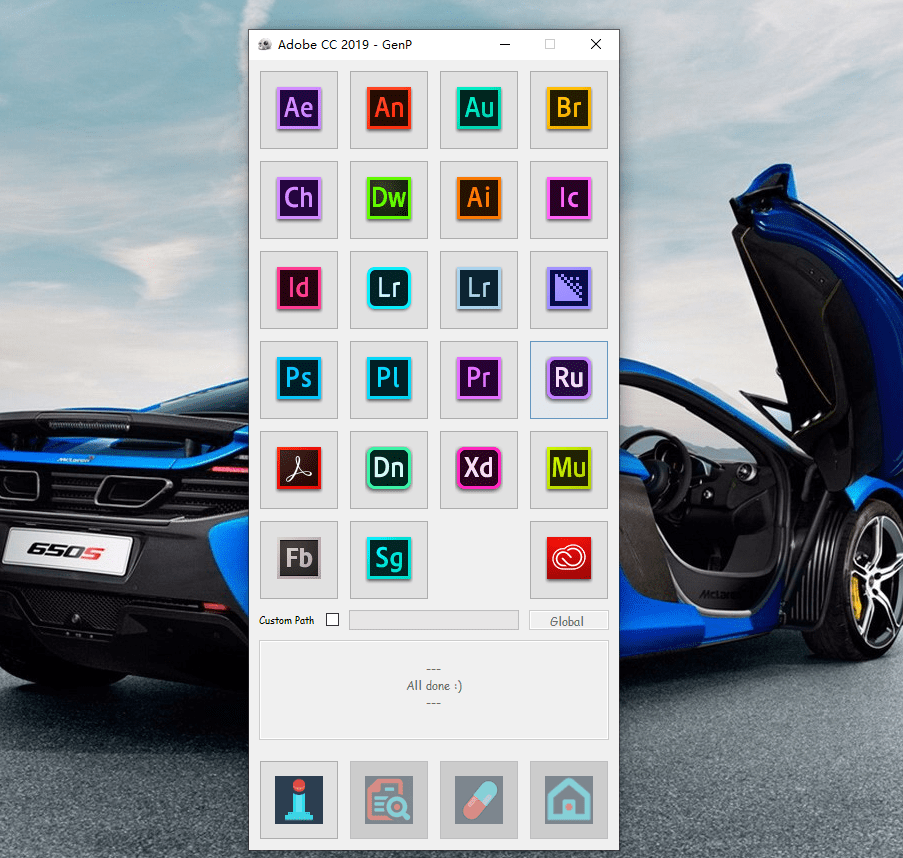Close the Adobe CC 2019 GenP window

click(x=596, y=44)
